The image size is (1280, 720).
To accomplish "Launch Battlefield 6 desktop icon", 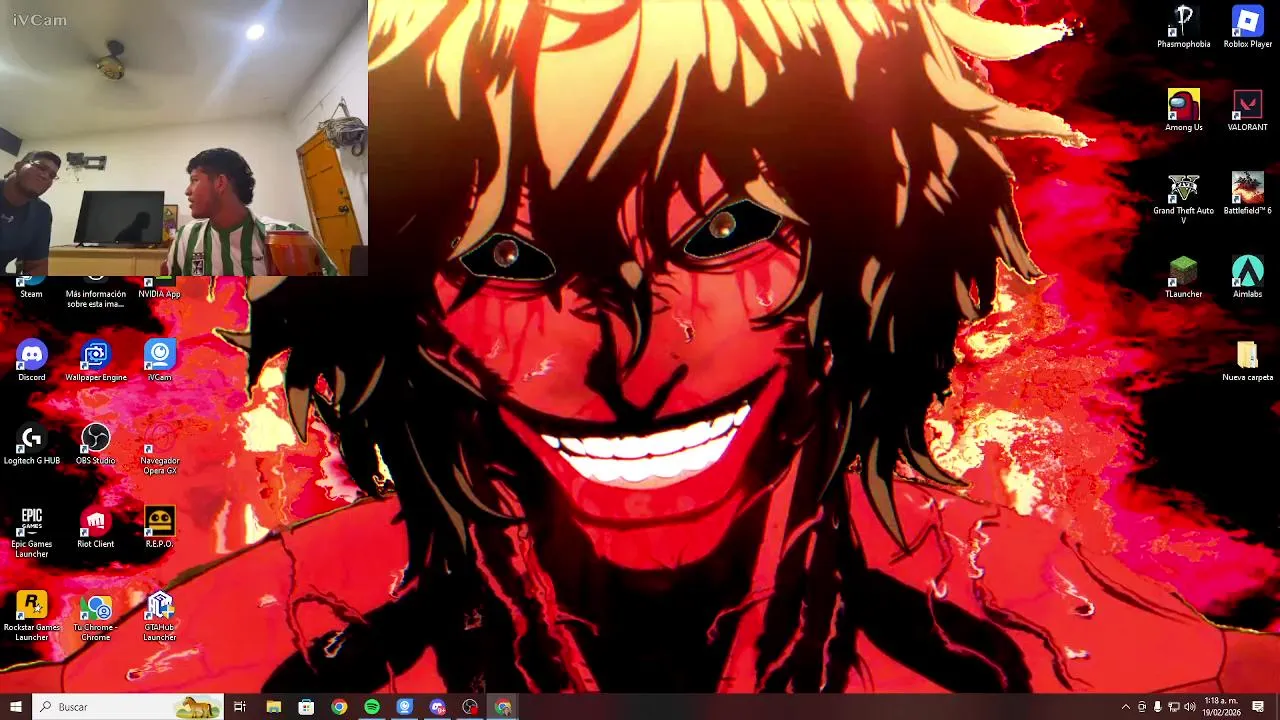I will (1248, 194).
